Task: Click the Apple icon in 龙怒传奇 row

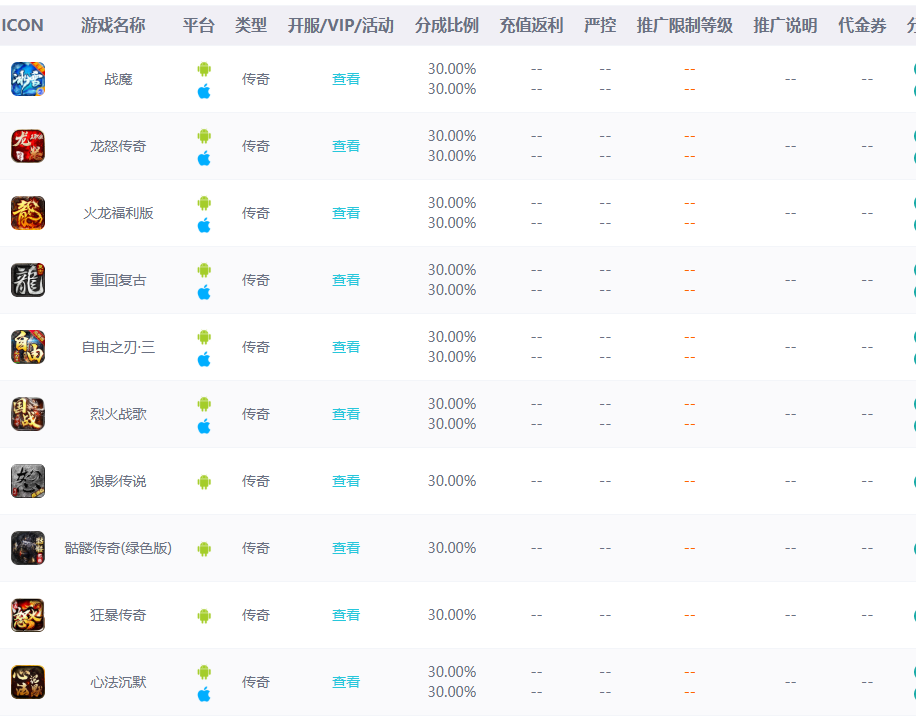Action: (204, 158)
